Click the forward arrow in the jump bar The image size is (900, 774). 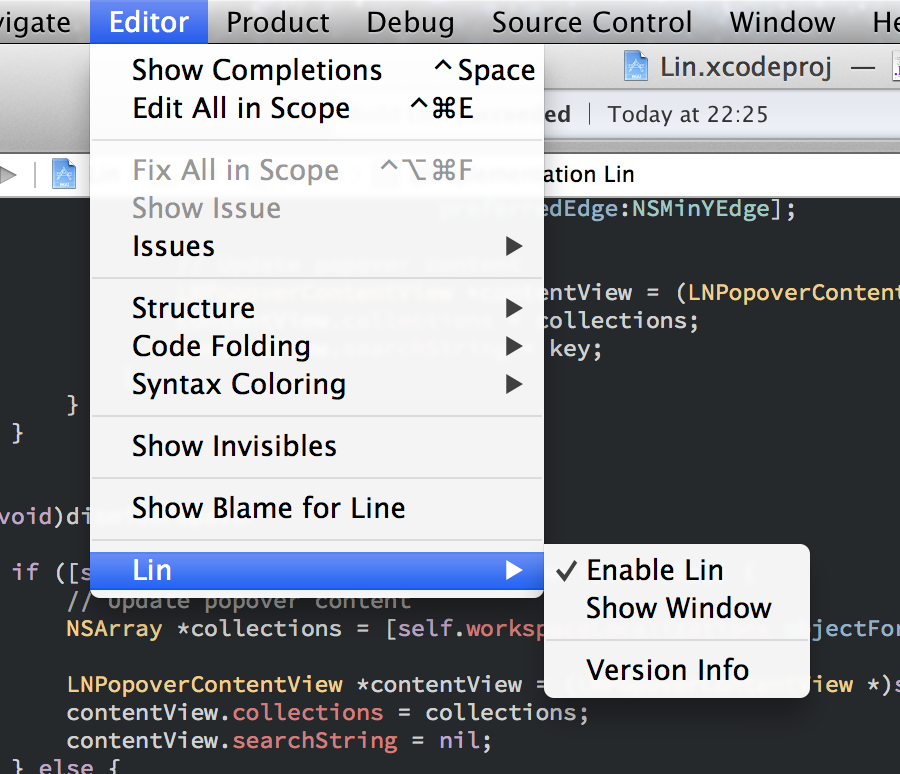[9, 174]
